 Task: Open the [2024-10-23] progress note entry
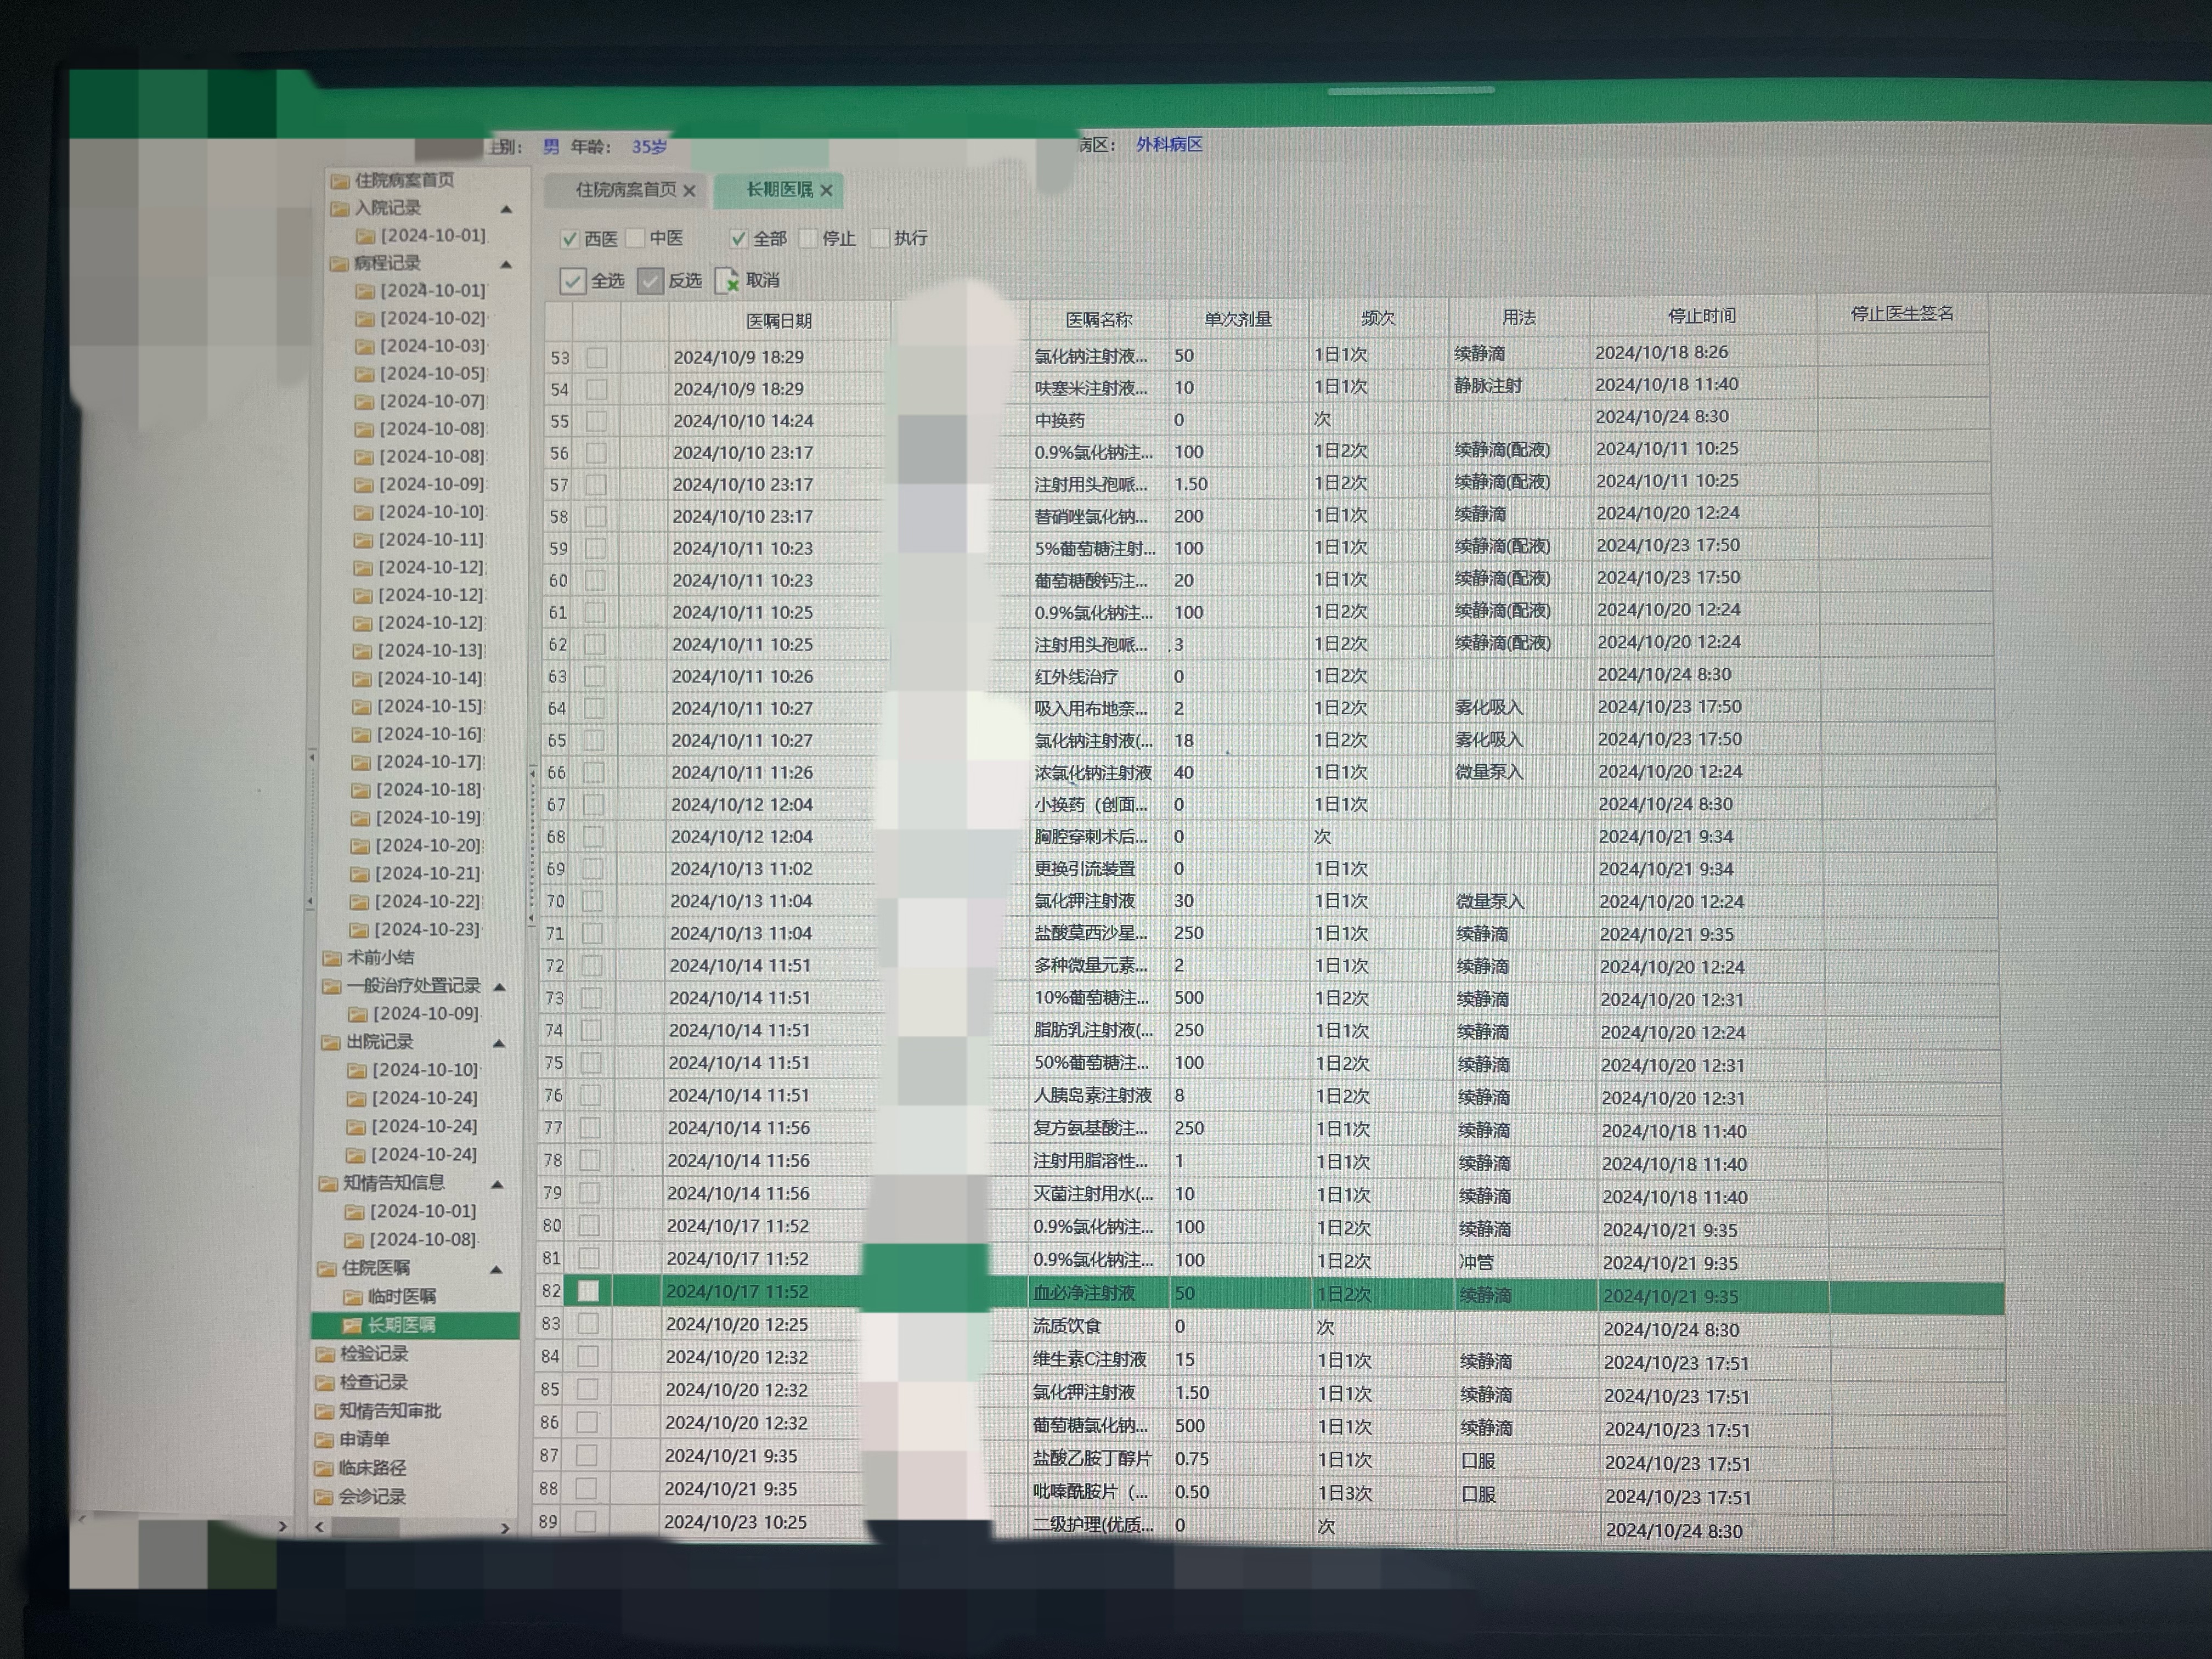(416, 929)
